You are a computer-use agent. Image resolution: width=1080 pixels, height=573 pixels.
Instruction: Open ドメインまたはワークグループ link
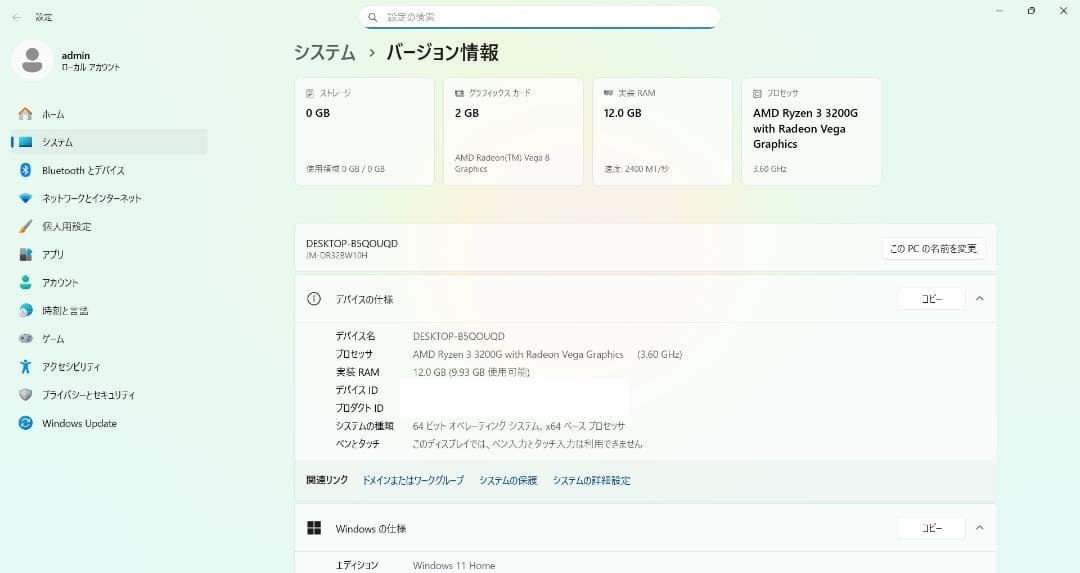pyautogui.click(x=413, y=480)
